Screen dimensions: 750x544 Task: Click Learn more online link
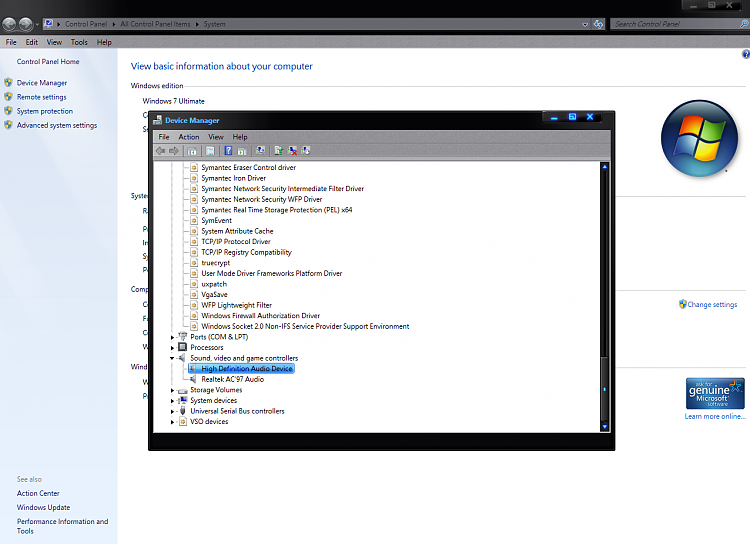tap(715, 416)
